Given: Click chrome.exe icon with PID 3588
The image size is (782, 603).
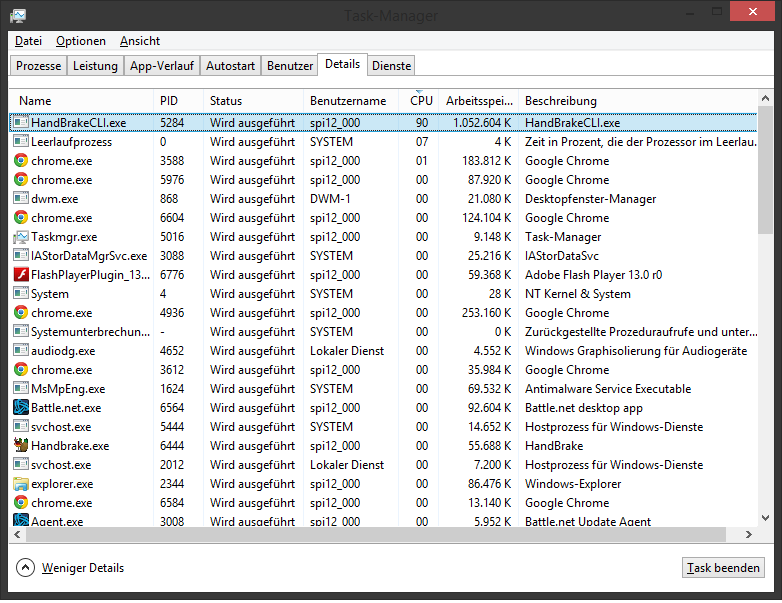Looking at the screenshot, I should [20, 161].
